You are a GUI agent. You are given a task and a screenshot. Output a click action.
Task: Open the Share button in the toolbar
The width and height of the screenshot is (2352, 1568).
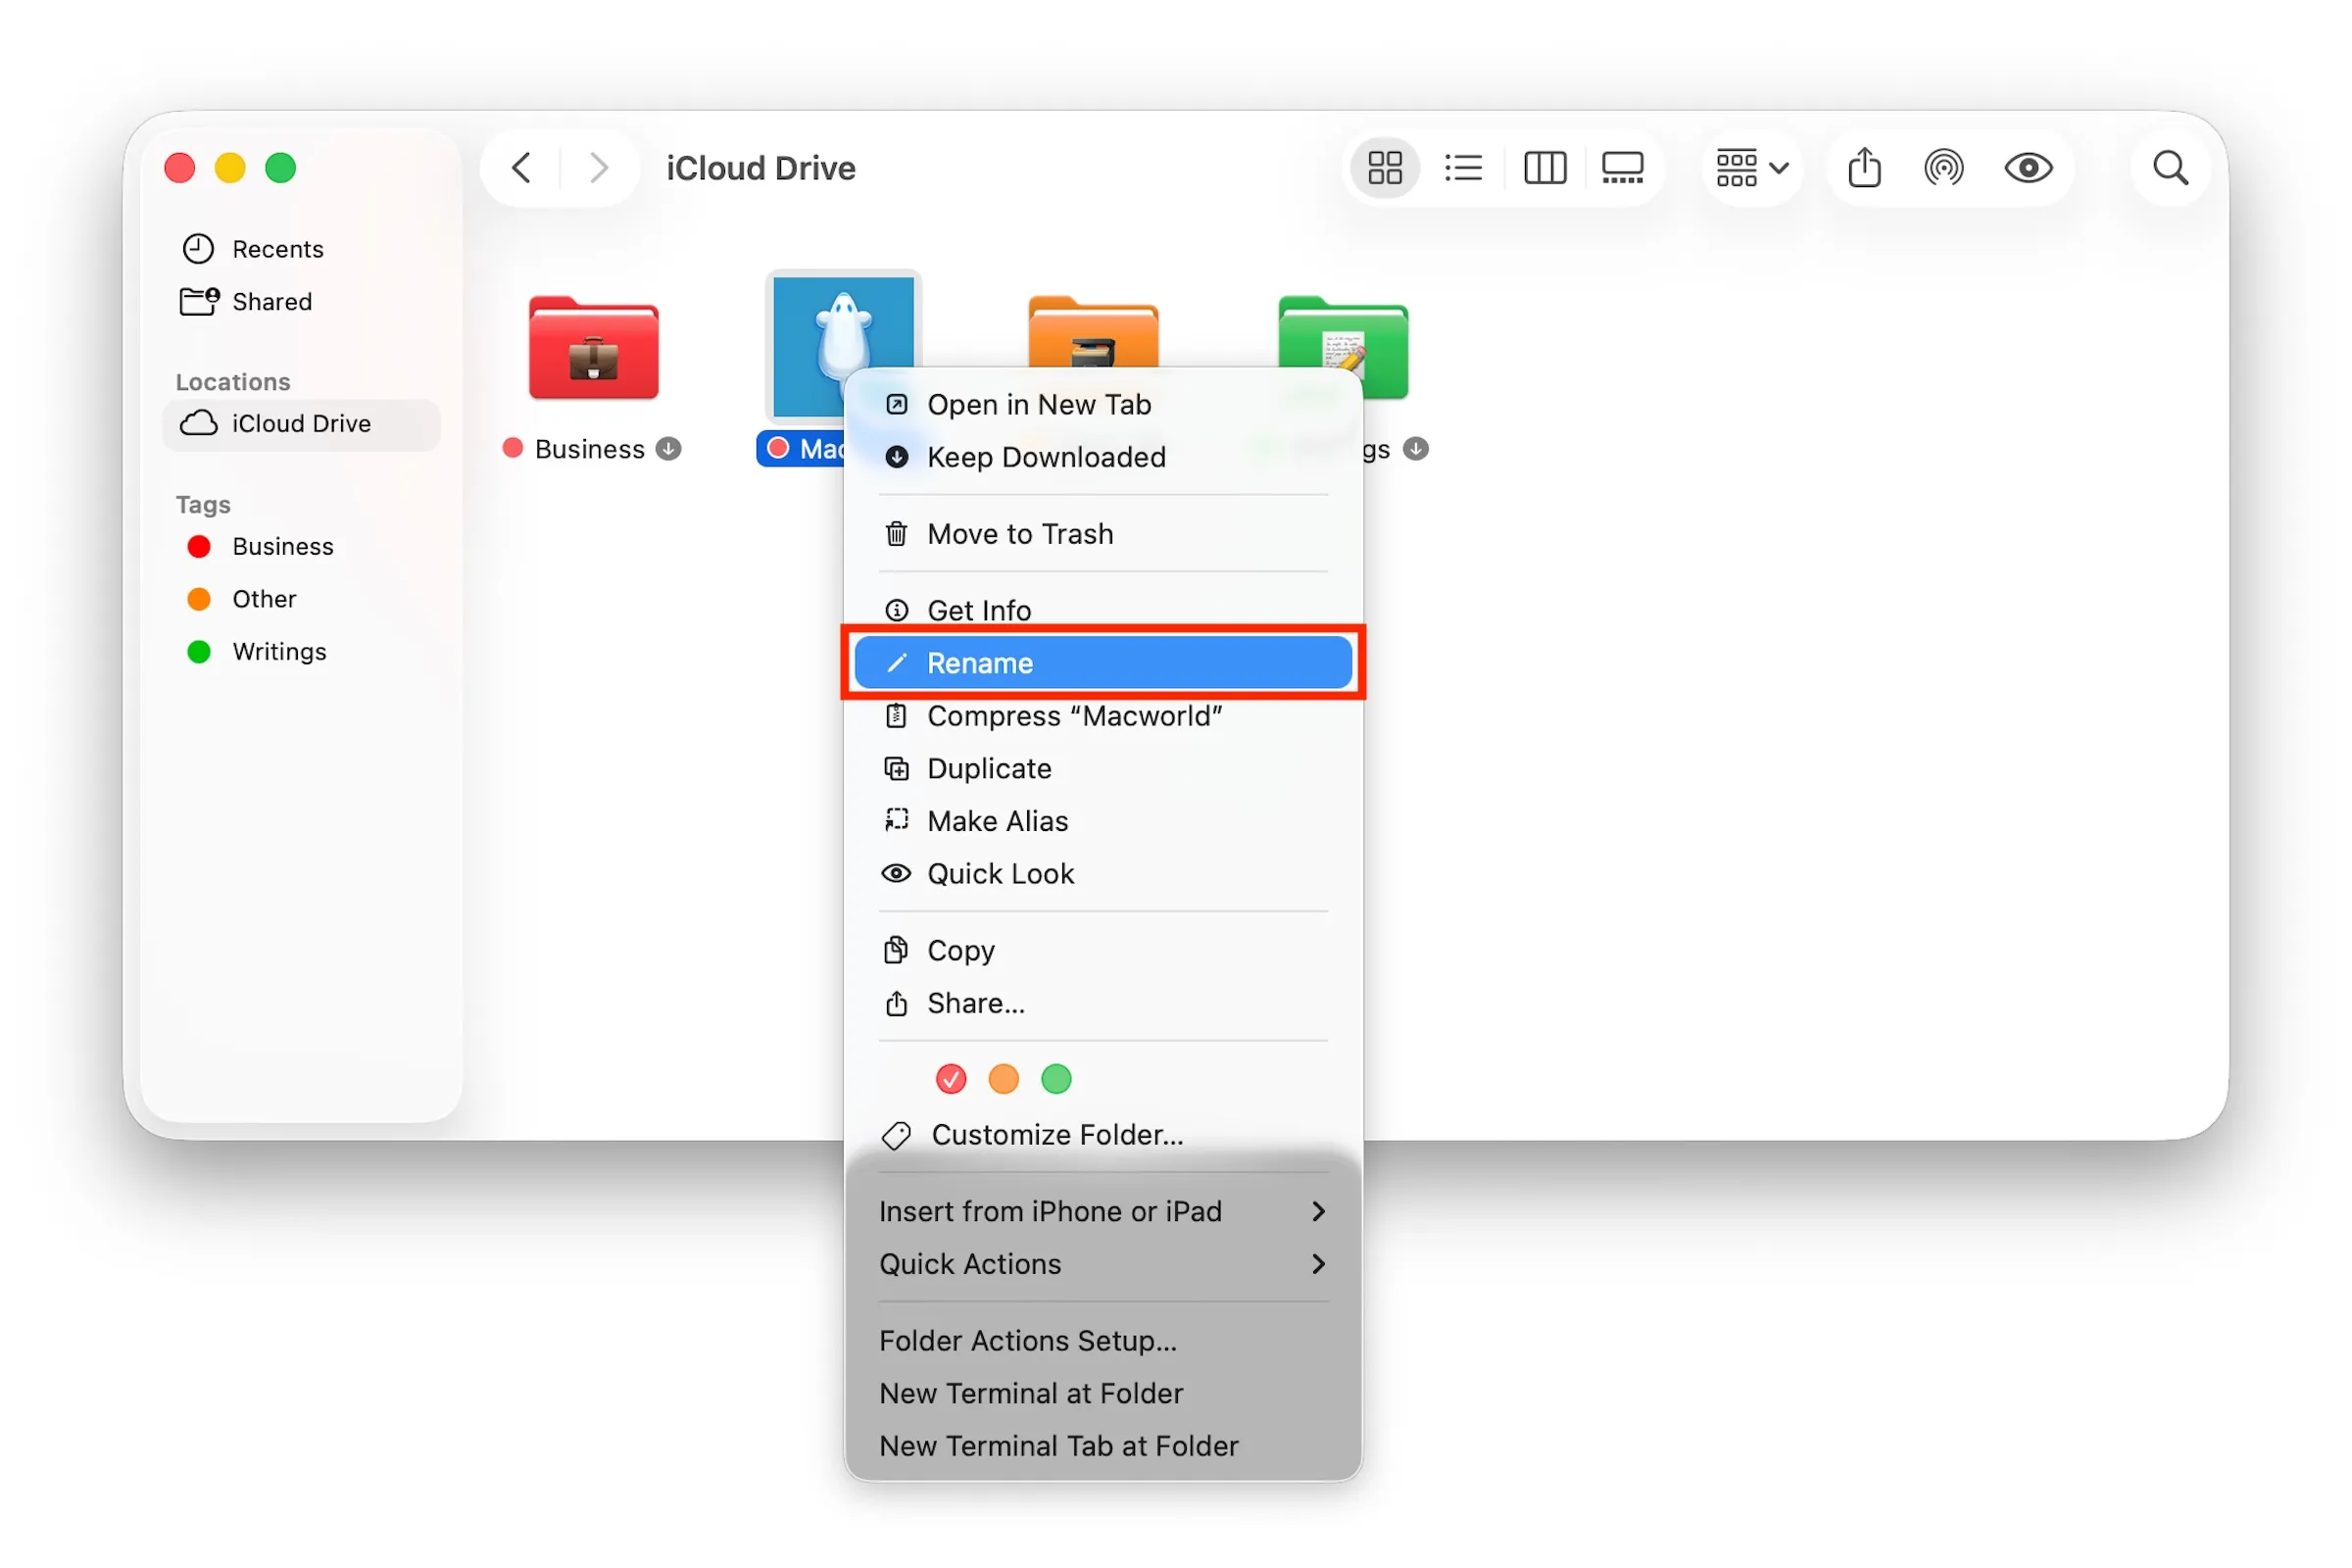pyautogui.click(x=1864, y=167)
